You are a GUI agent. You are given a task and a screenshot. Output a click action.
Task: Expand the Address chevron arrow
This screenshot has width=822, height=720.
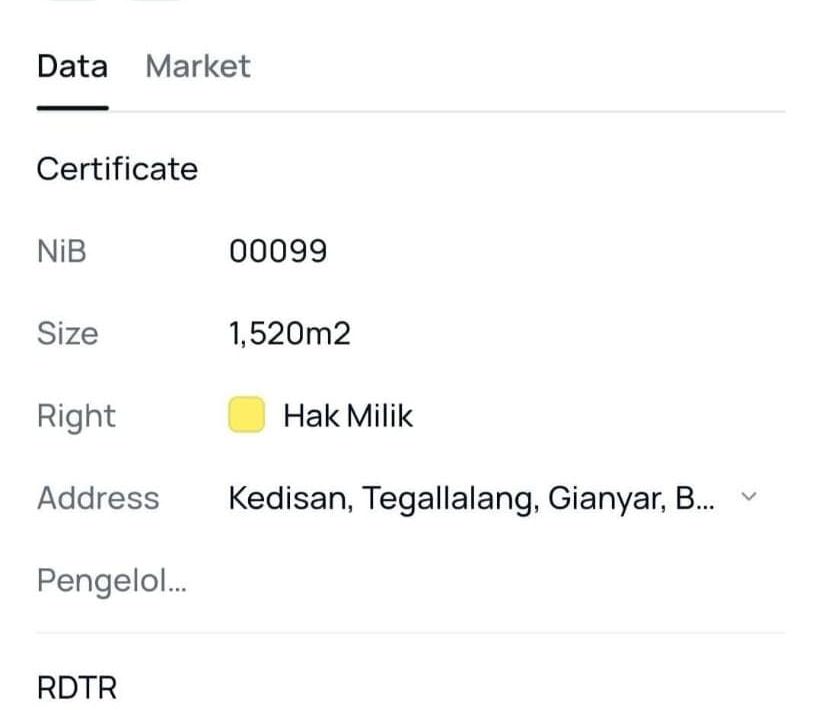749,497
